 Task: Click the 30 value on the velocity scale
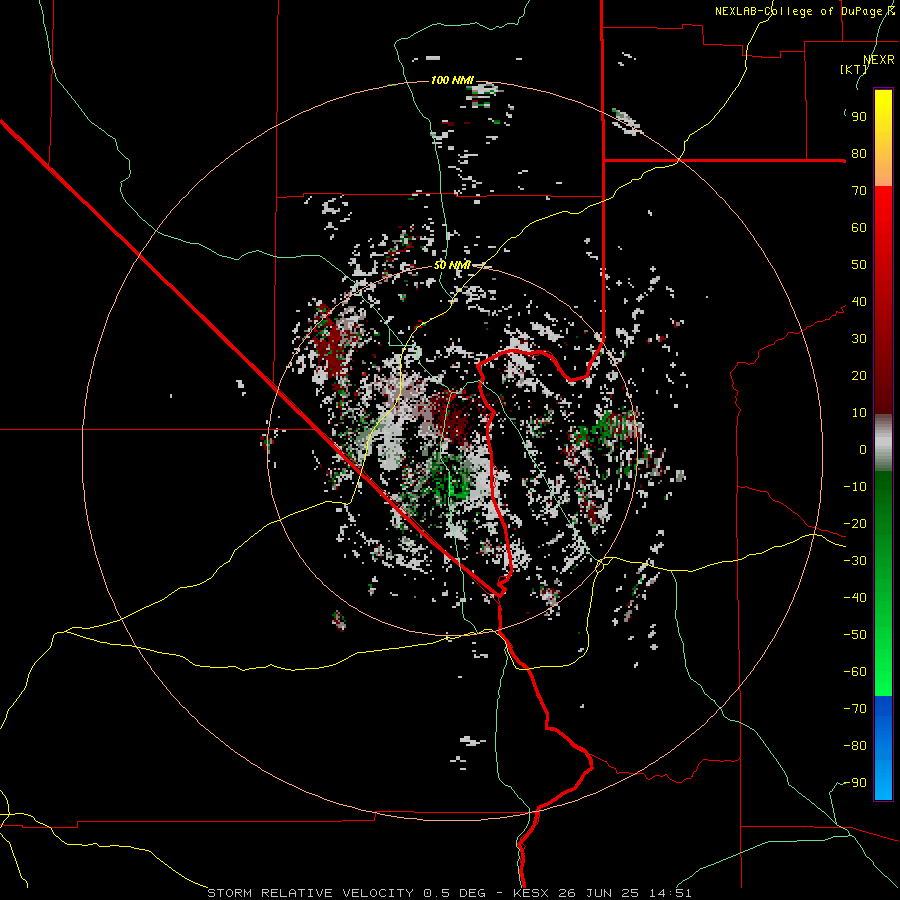(859, 339)
